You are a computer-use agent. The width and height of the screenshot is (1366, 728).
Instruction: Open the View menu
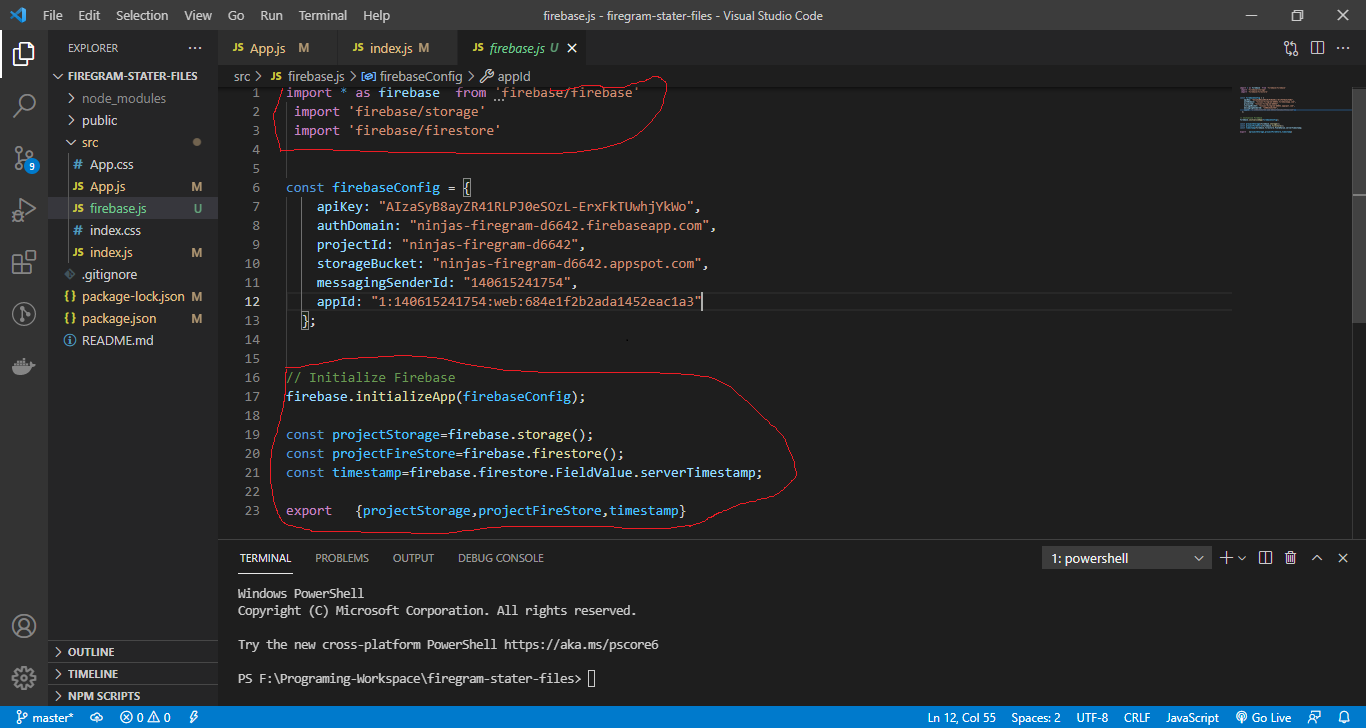(x=198, y=15)
